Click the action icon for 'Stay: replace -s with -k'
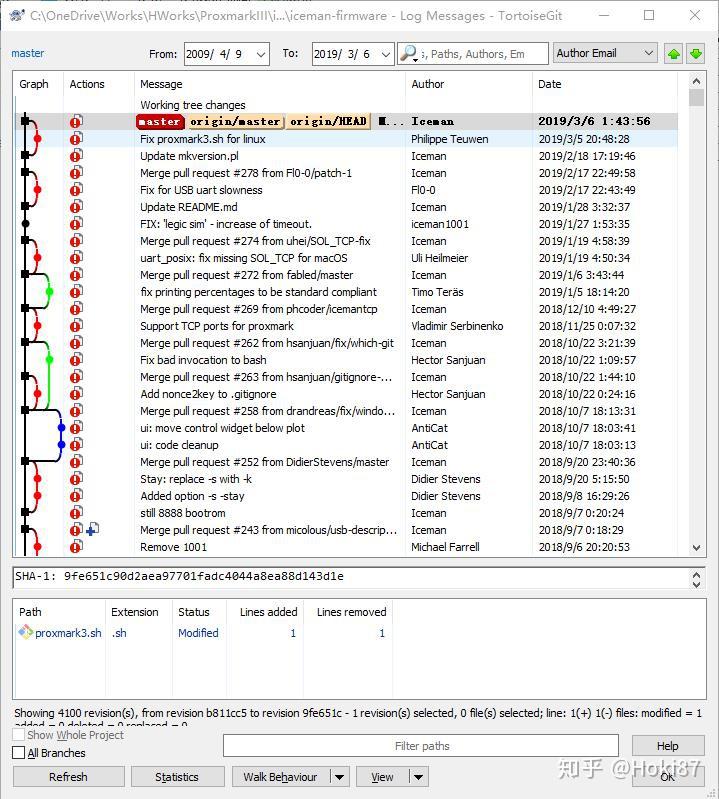 (76, 478)
